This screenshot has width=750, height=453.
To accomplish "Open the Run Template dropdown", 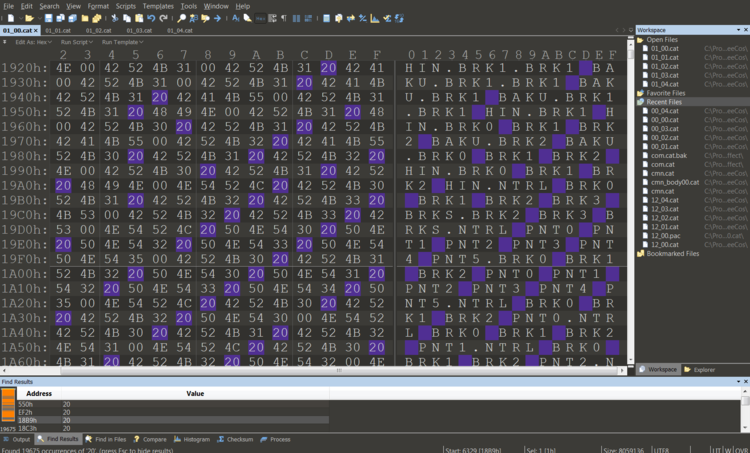I will tap(122, 42).
